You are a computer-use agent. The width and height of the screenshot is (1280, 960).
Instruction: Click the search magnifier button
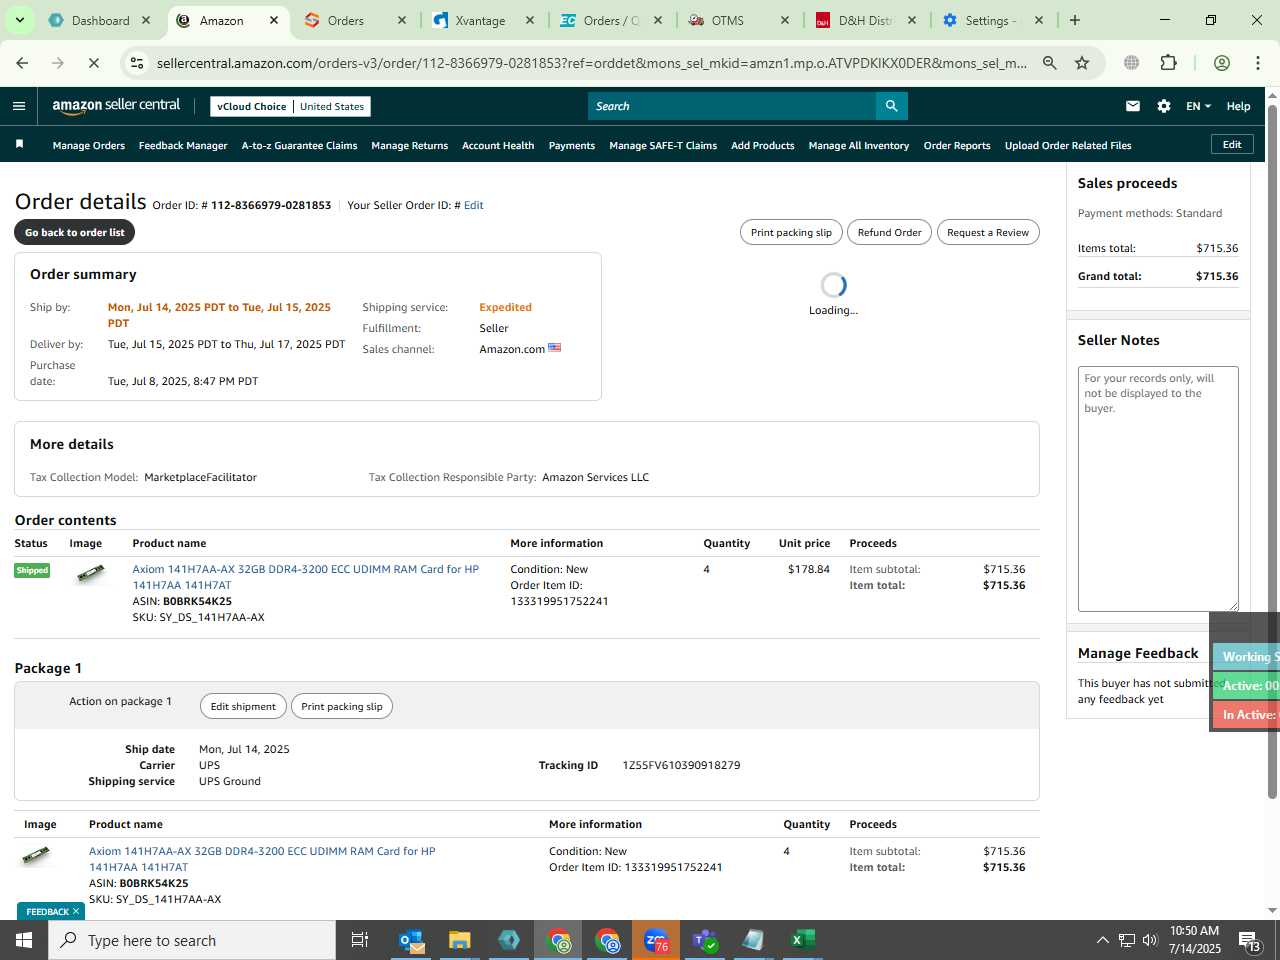click(891, 106)
